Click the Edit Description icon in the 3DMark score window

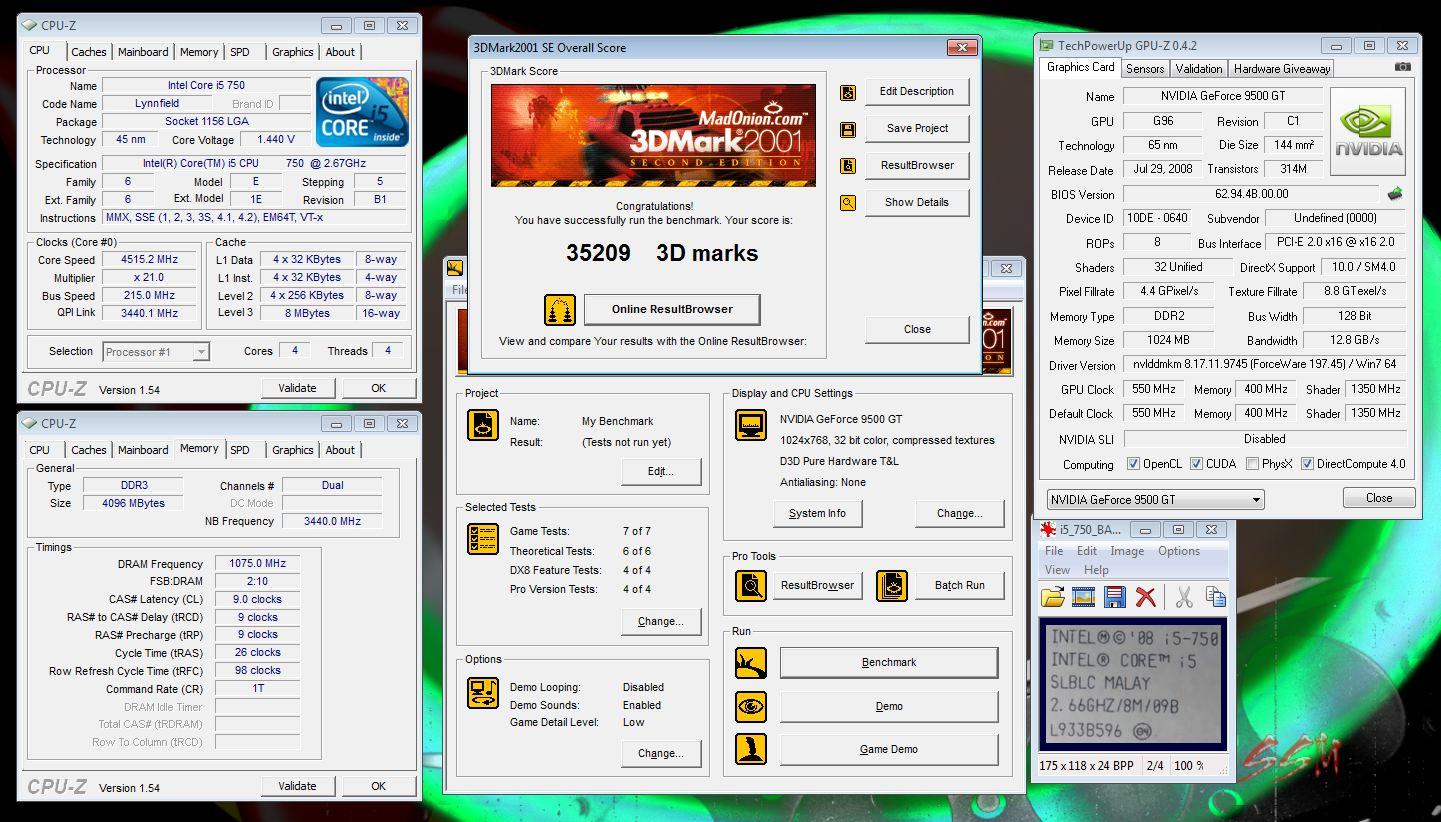[848, 92]
